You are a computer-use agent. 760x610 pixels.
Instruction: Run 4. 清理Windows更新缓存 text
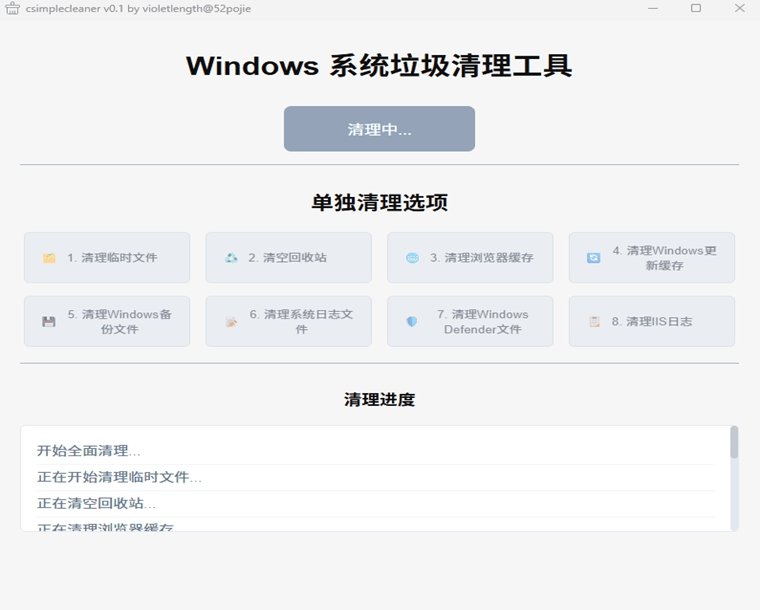tap(664, 258)
